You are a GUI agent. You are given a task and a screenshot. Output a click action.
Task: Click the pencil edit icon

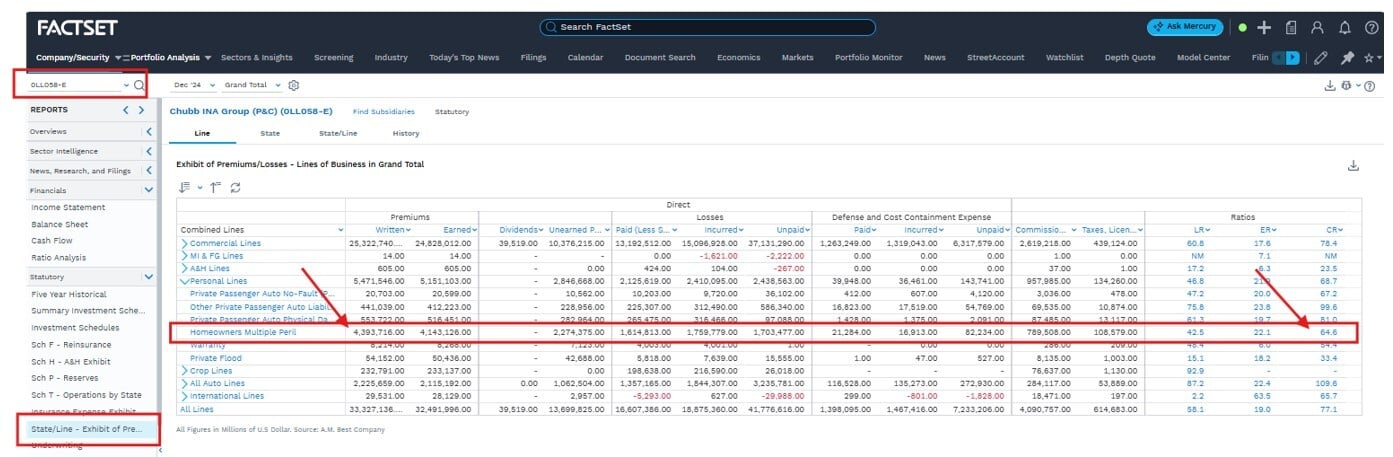[1321, 58]
